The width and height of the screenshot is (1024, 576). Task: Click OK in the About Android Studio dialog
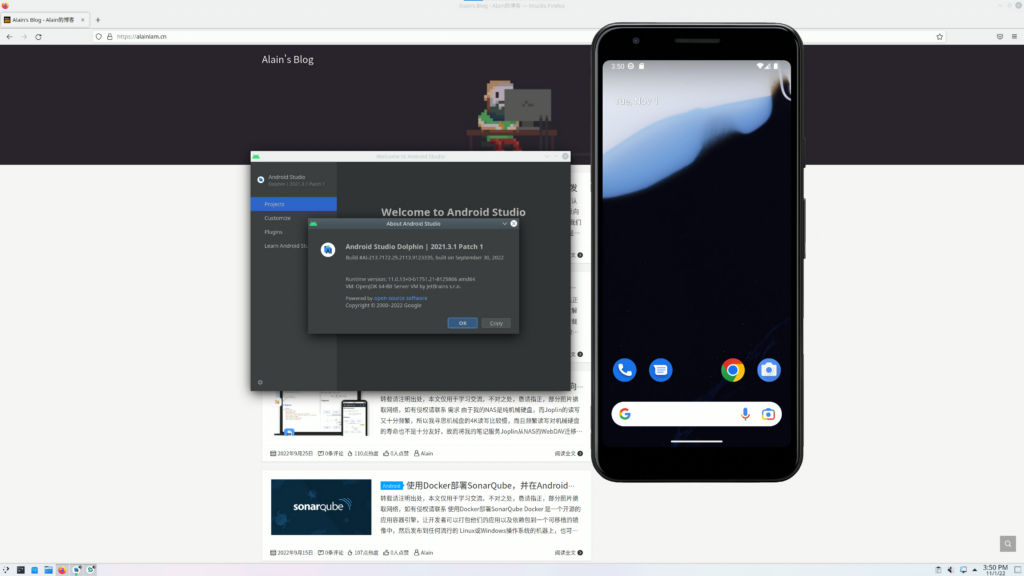[x=462, y=323]
